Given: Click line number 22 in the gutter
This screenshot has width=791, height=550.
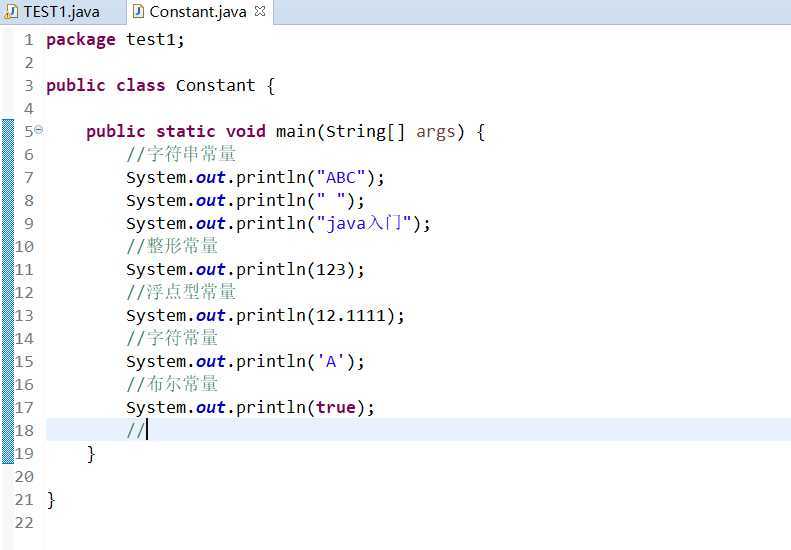Looking at the screenshot, I should 24,523.
